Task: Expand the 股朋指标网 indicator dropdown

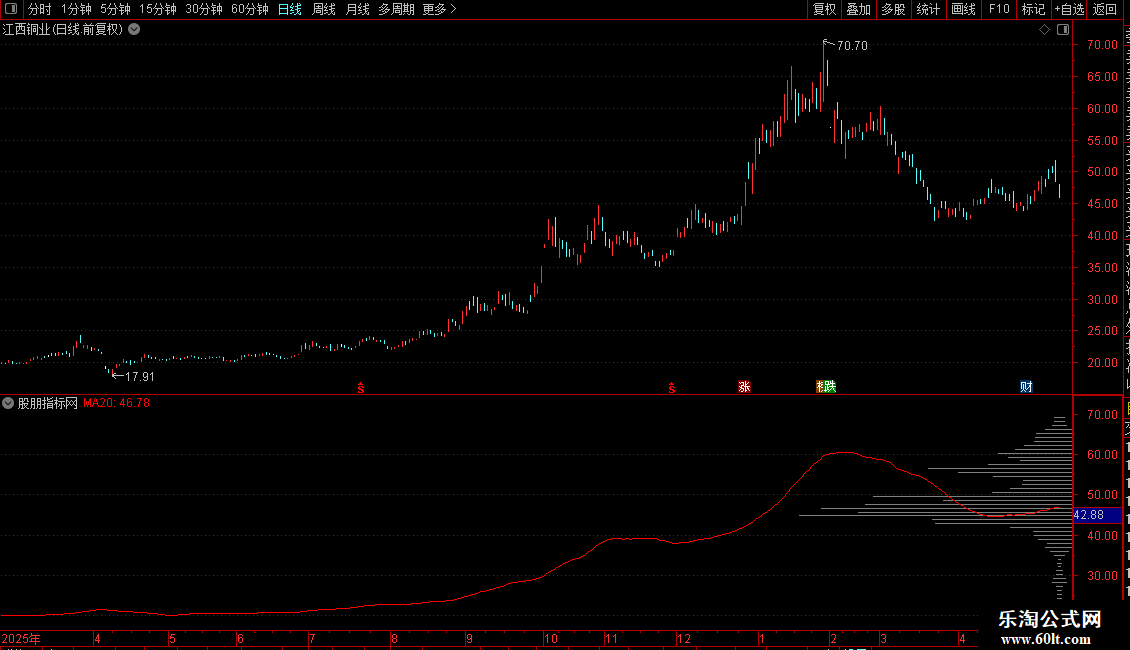Action: tap(8, 403)
